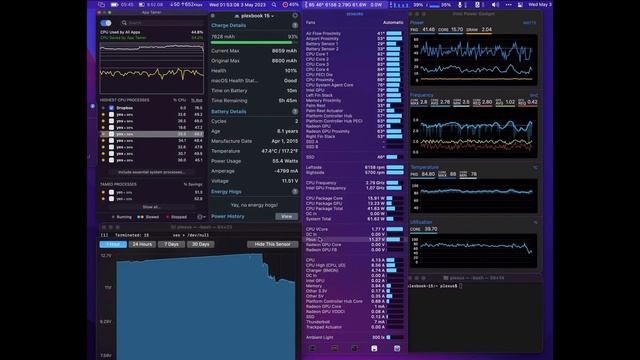Toggle the App Tamer master enable switch
This screenshot has height=360, width=640.
click(106, 23)
